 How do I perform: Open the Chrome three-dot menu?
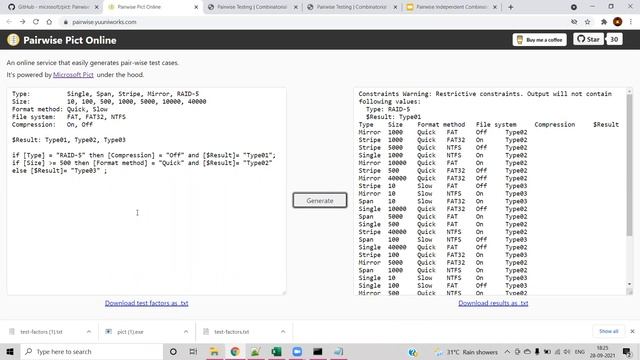coord(631,22)
